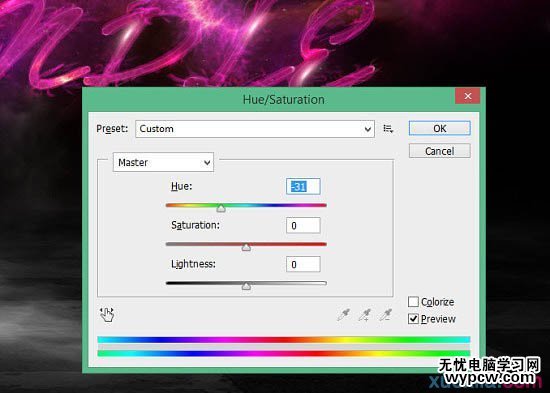
Task: Close the Hue/Saturation dialog
Action: tap(468, 96)
